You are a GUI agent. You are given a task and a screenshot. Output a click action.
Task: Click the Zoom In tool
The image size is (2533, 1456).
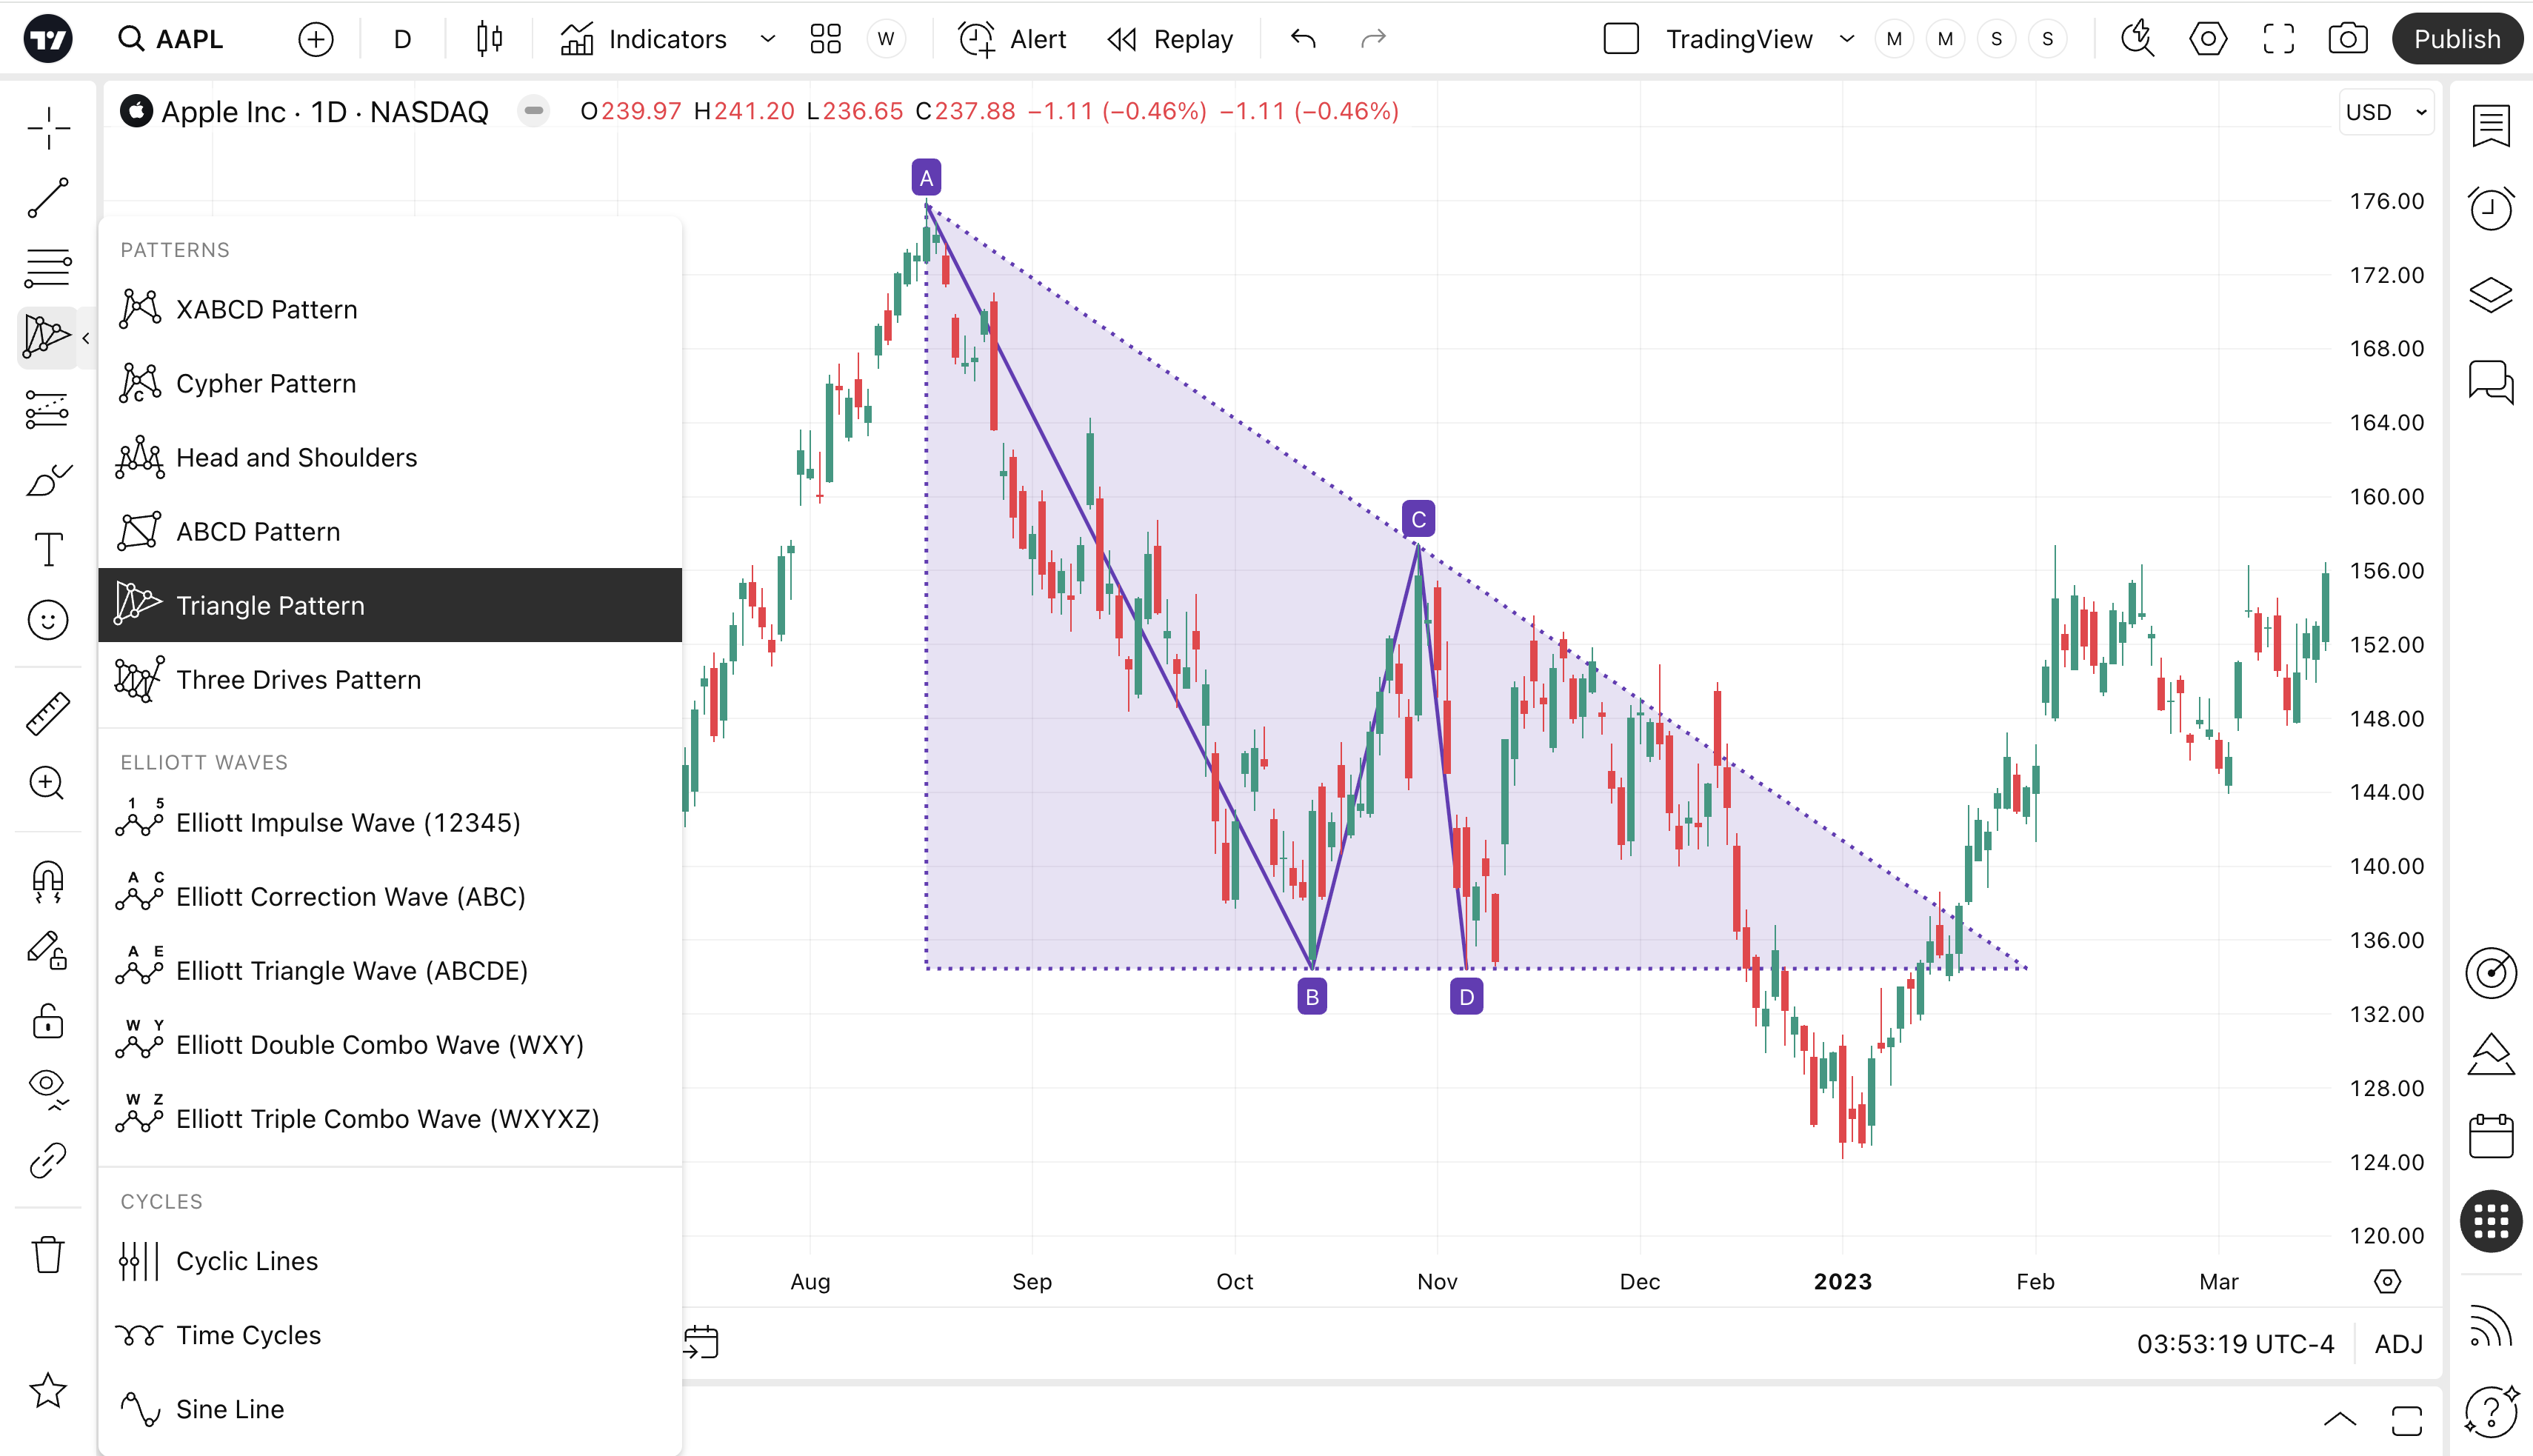pos(48,783)
